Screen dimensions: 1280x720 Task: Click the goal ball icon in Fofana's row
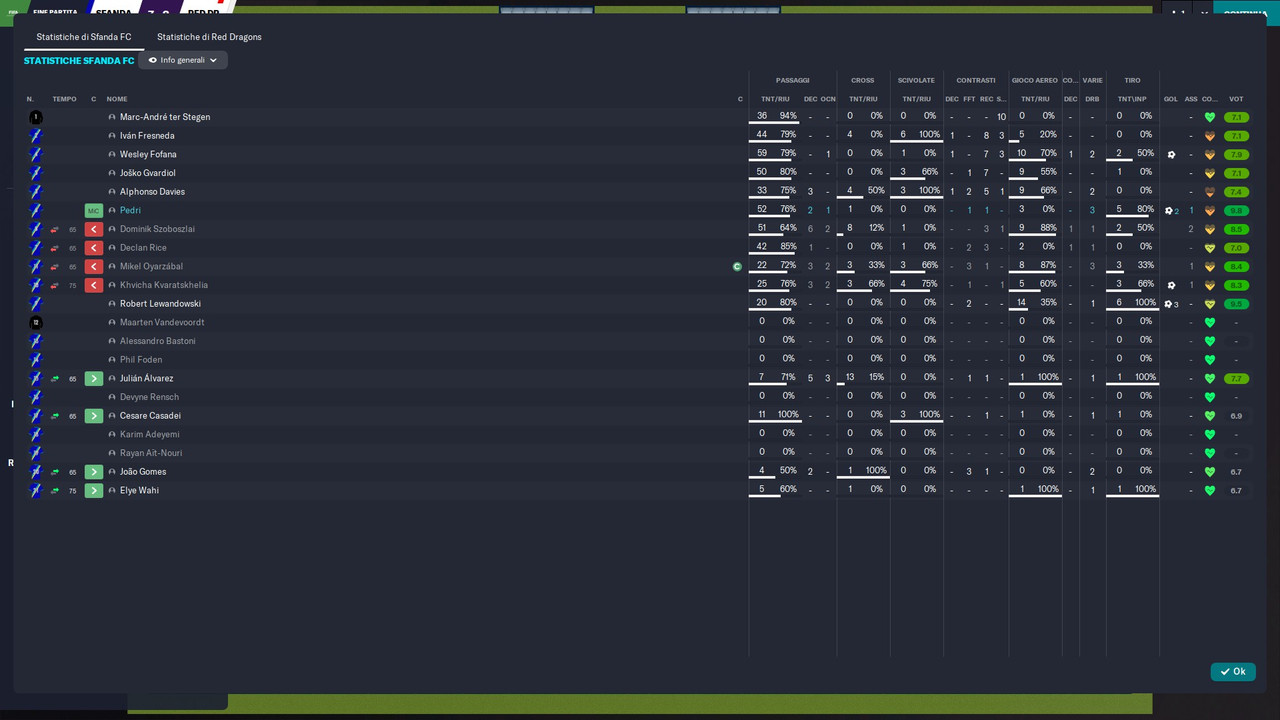coord(1171,155)
